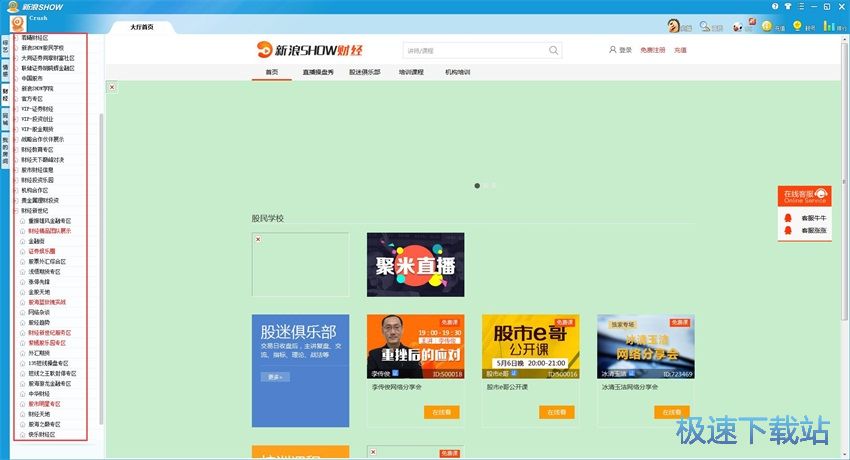Screen dimensions: 850x460
Task: Open the 直播操盘秀 navigation tab
Action: (318, 72)
